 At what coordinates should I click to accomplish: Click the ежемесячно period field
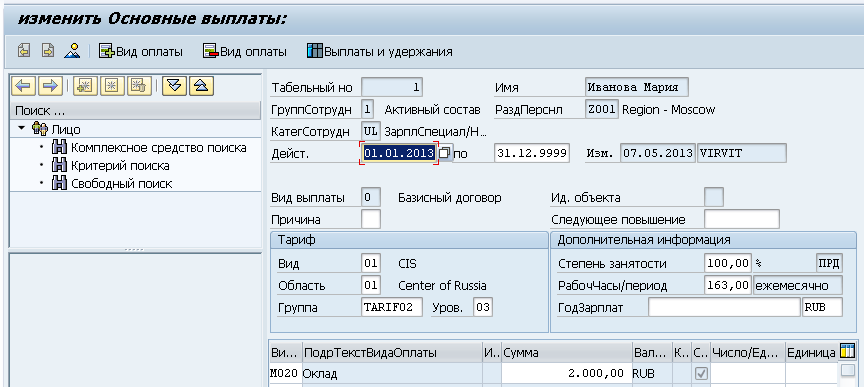click(x=798, y=286)
